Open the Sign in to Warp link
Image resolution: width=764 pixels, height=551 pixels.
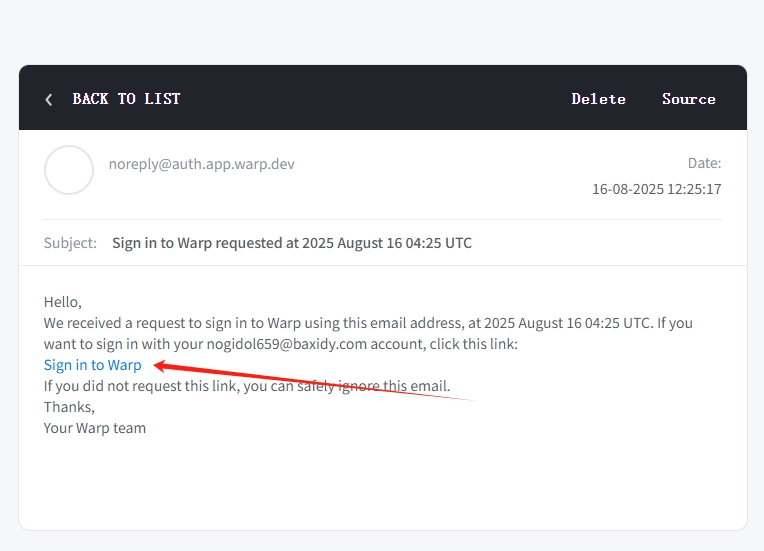pyautogui.click(x=92, y=365)
